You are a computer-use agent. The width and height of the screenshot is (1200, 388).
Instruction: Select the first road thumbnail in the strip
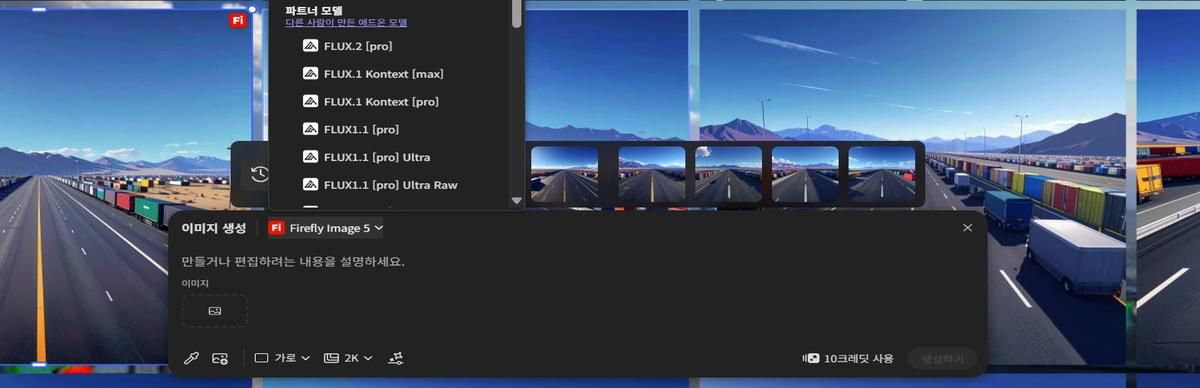[564, 174]
